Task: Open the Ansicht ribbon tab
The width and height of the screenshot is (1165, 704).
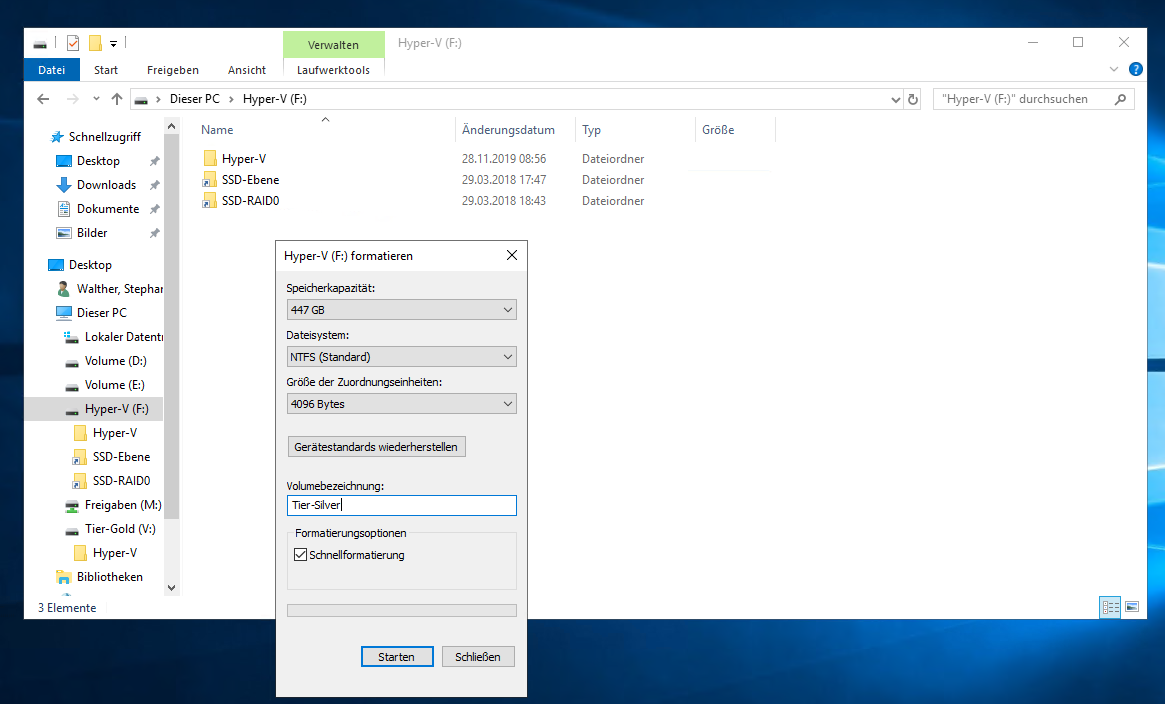Action: [x=247, y=70]
